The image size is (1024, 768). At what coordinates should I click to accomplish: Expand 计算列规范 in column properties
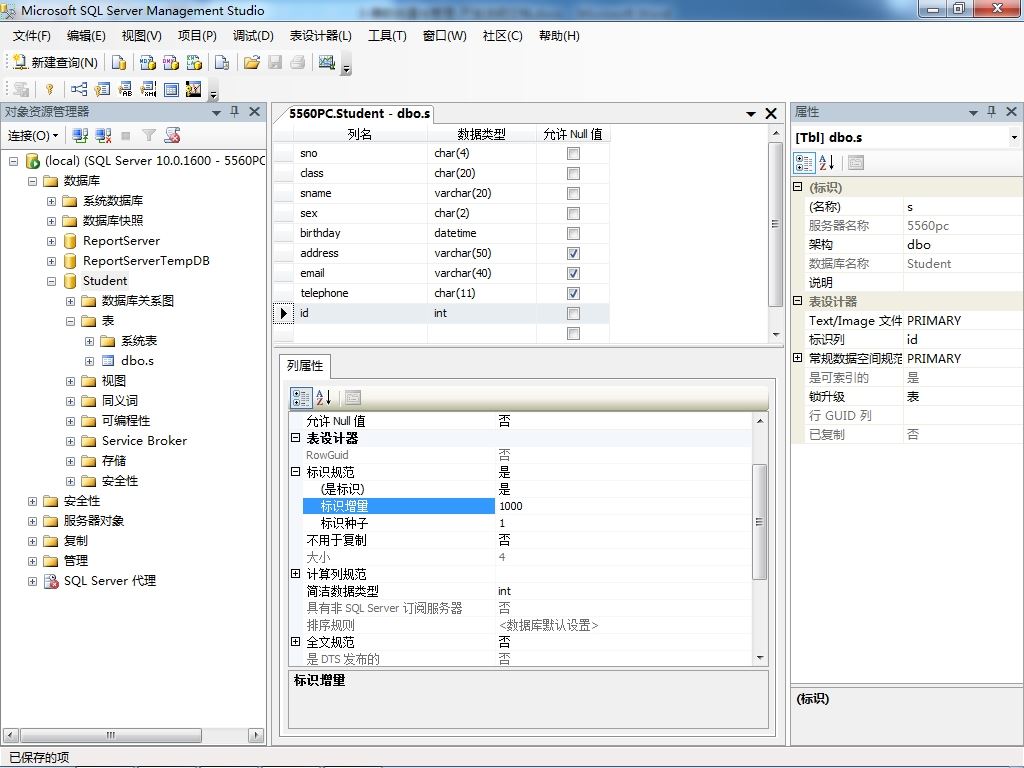point(295,573)
